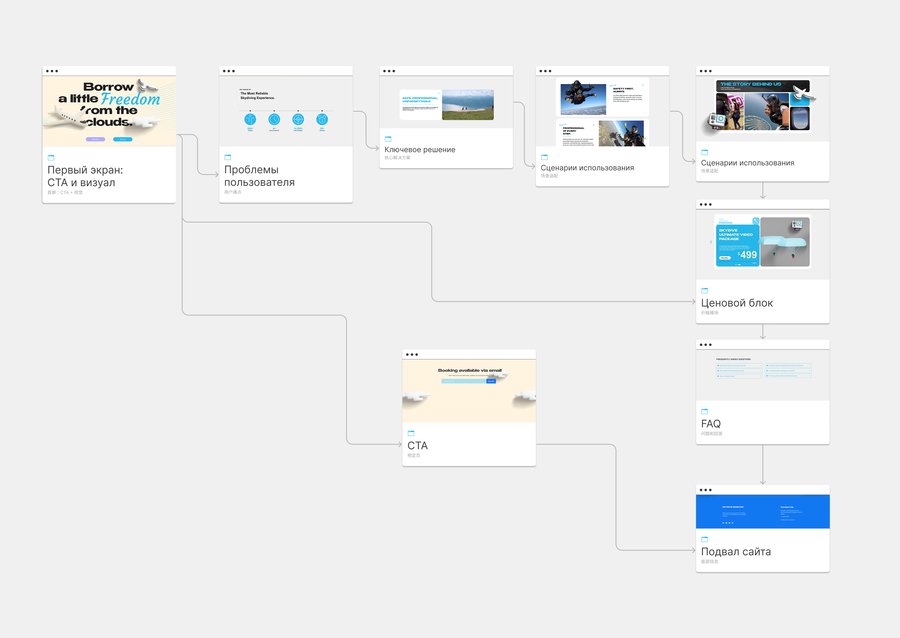
Task: Open three-dot menu on Ценовой блок card
Action: pyautogui.click(x=706, y=204)
